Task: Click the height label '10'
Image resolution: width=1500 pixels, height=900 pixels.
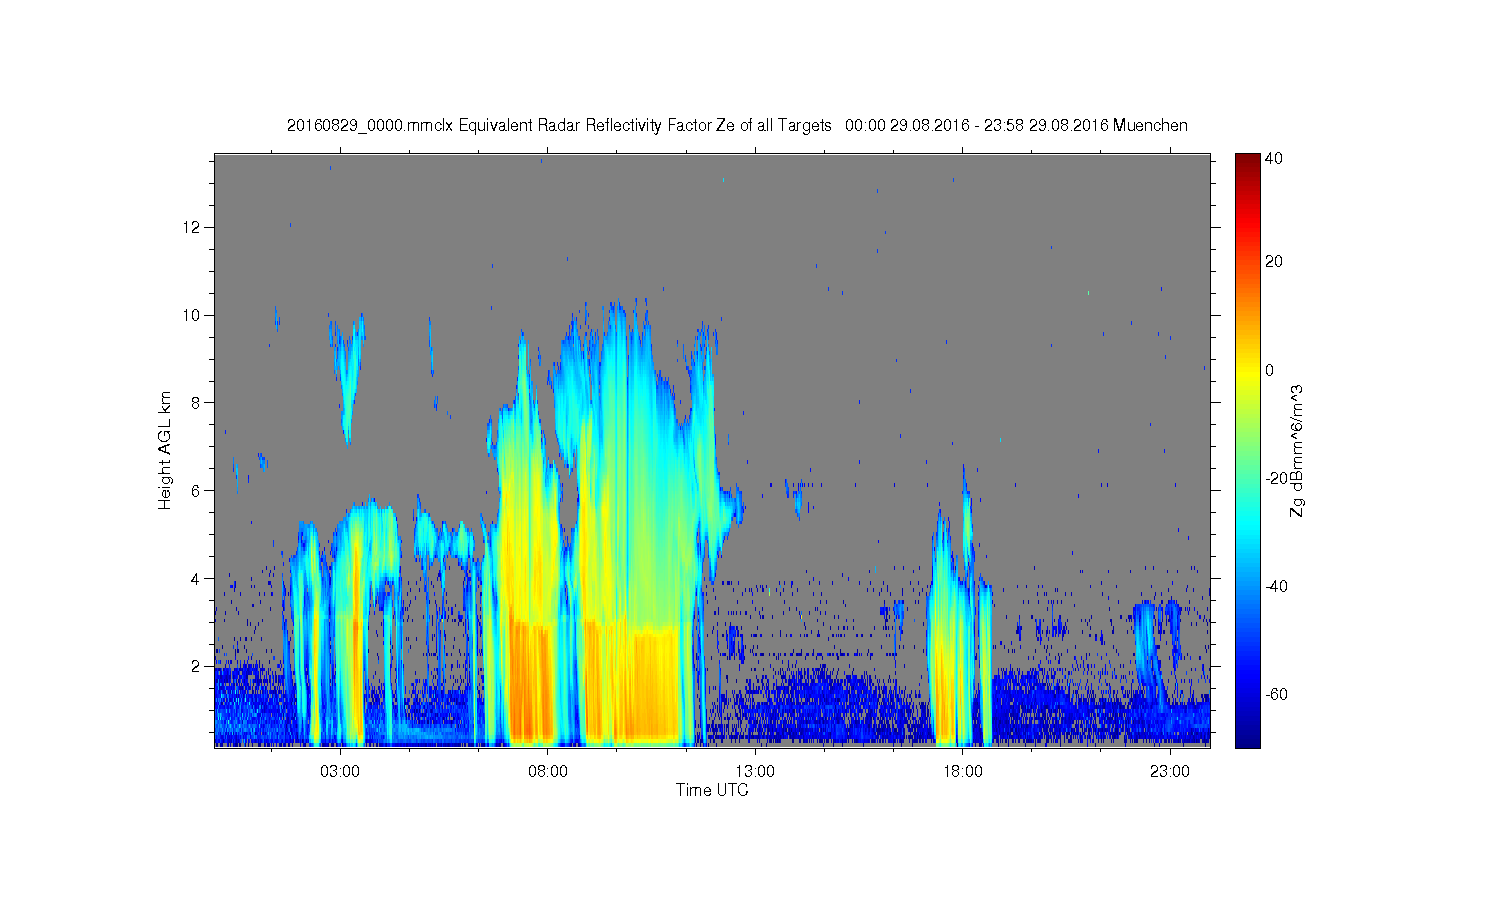Action: [192, 316]
